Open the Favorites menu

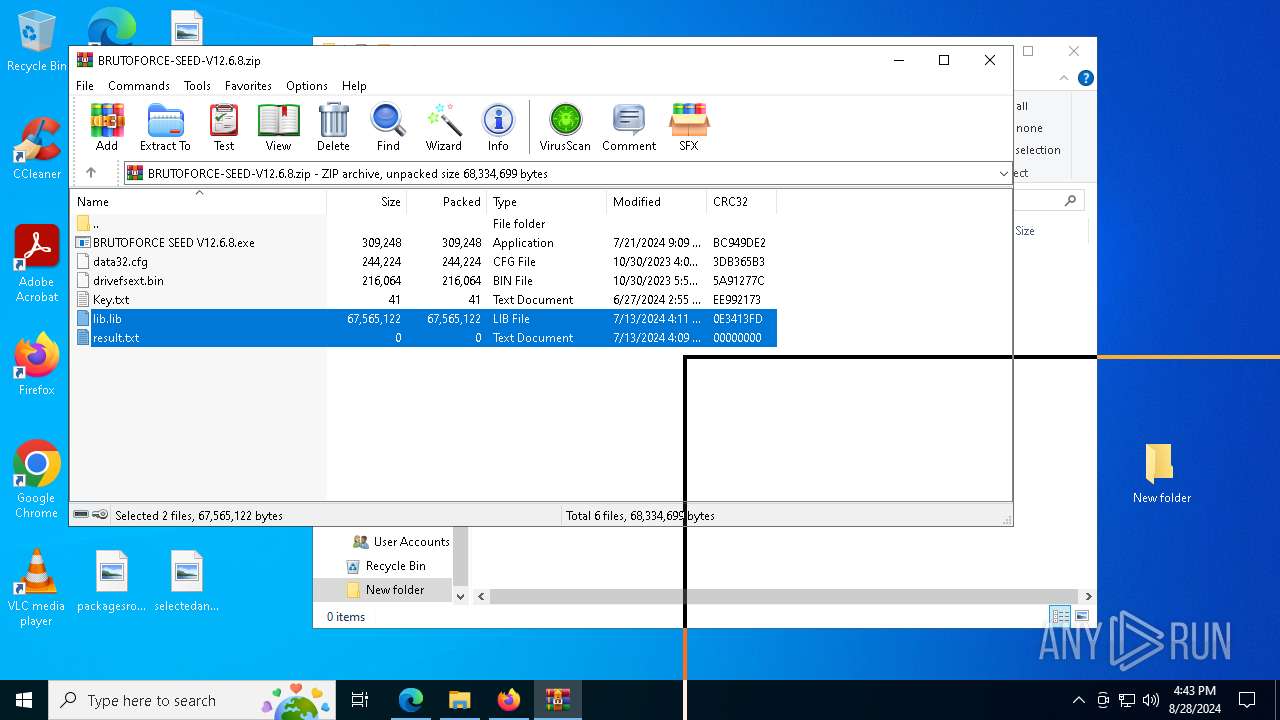(x=248, y=86)
